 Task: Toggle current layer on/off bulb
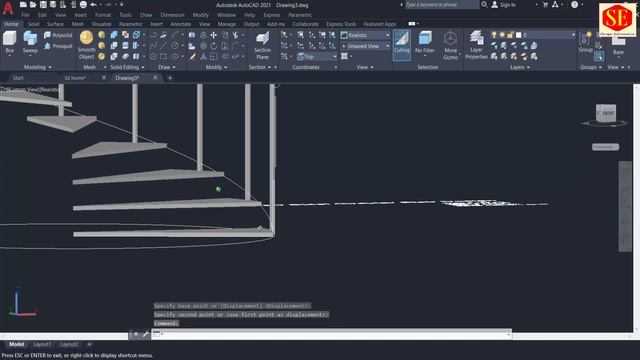[494, 36]
